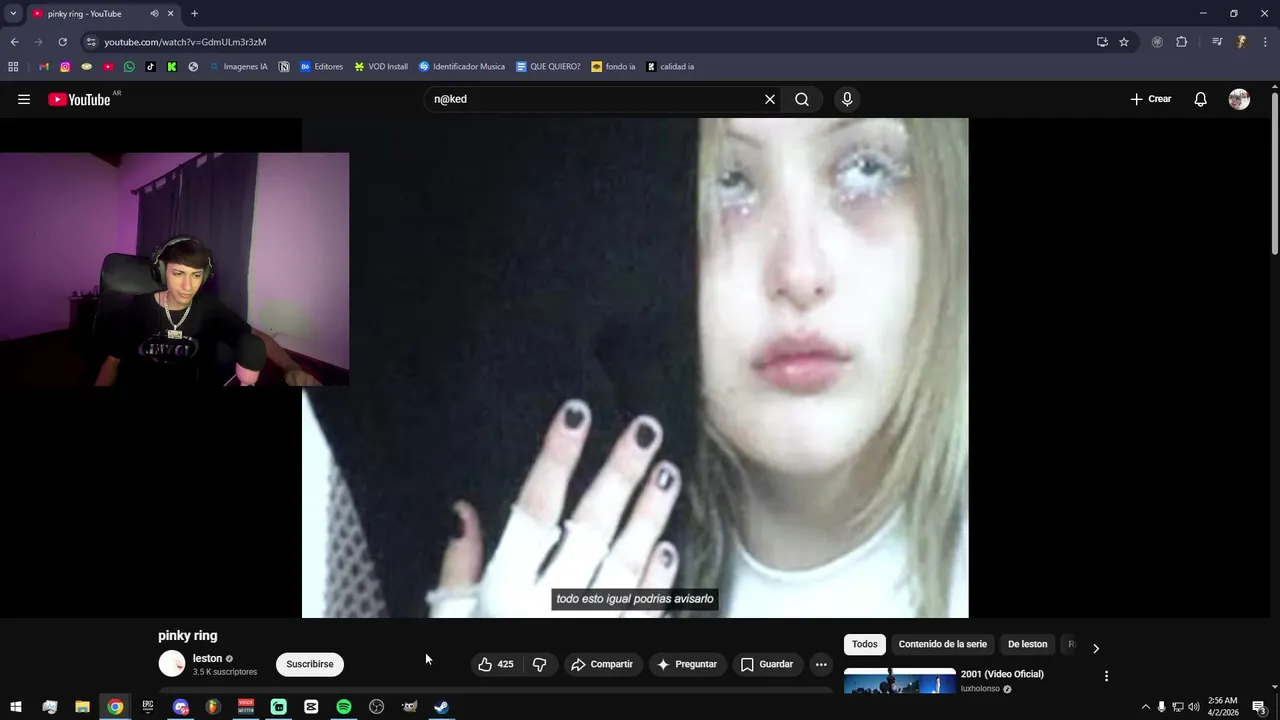Open Steam from taskbar

[441, 707]
